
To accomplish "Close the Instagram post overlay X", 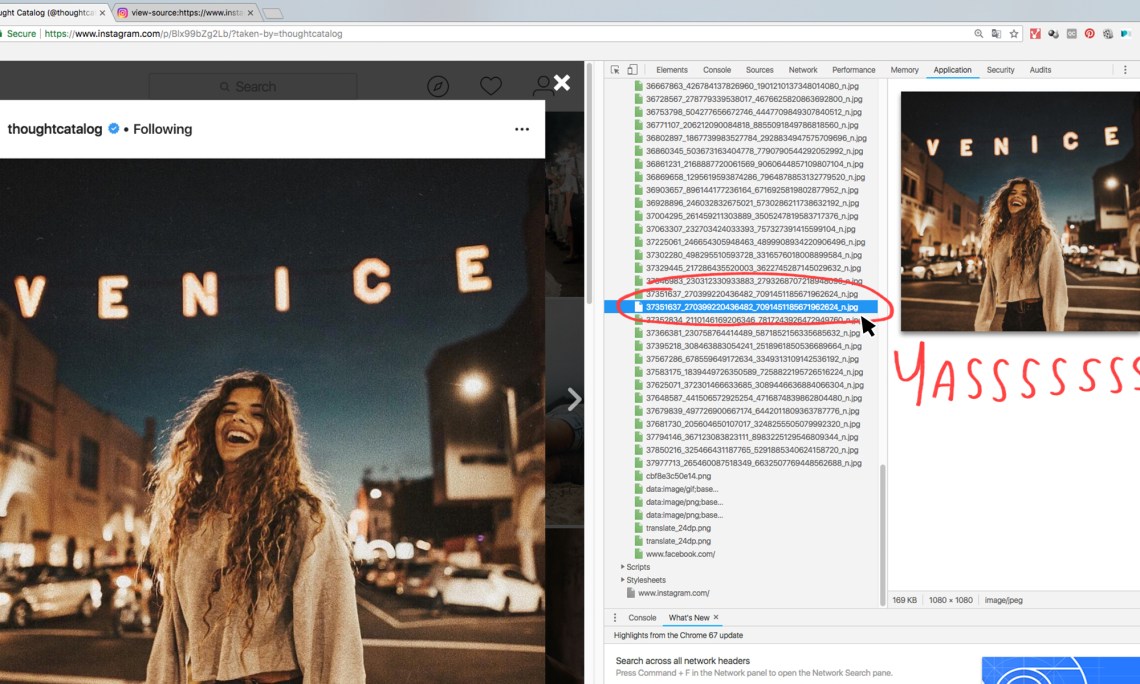I will pyautogui.click(x=562, y=83).
